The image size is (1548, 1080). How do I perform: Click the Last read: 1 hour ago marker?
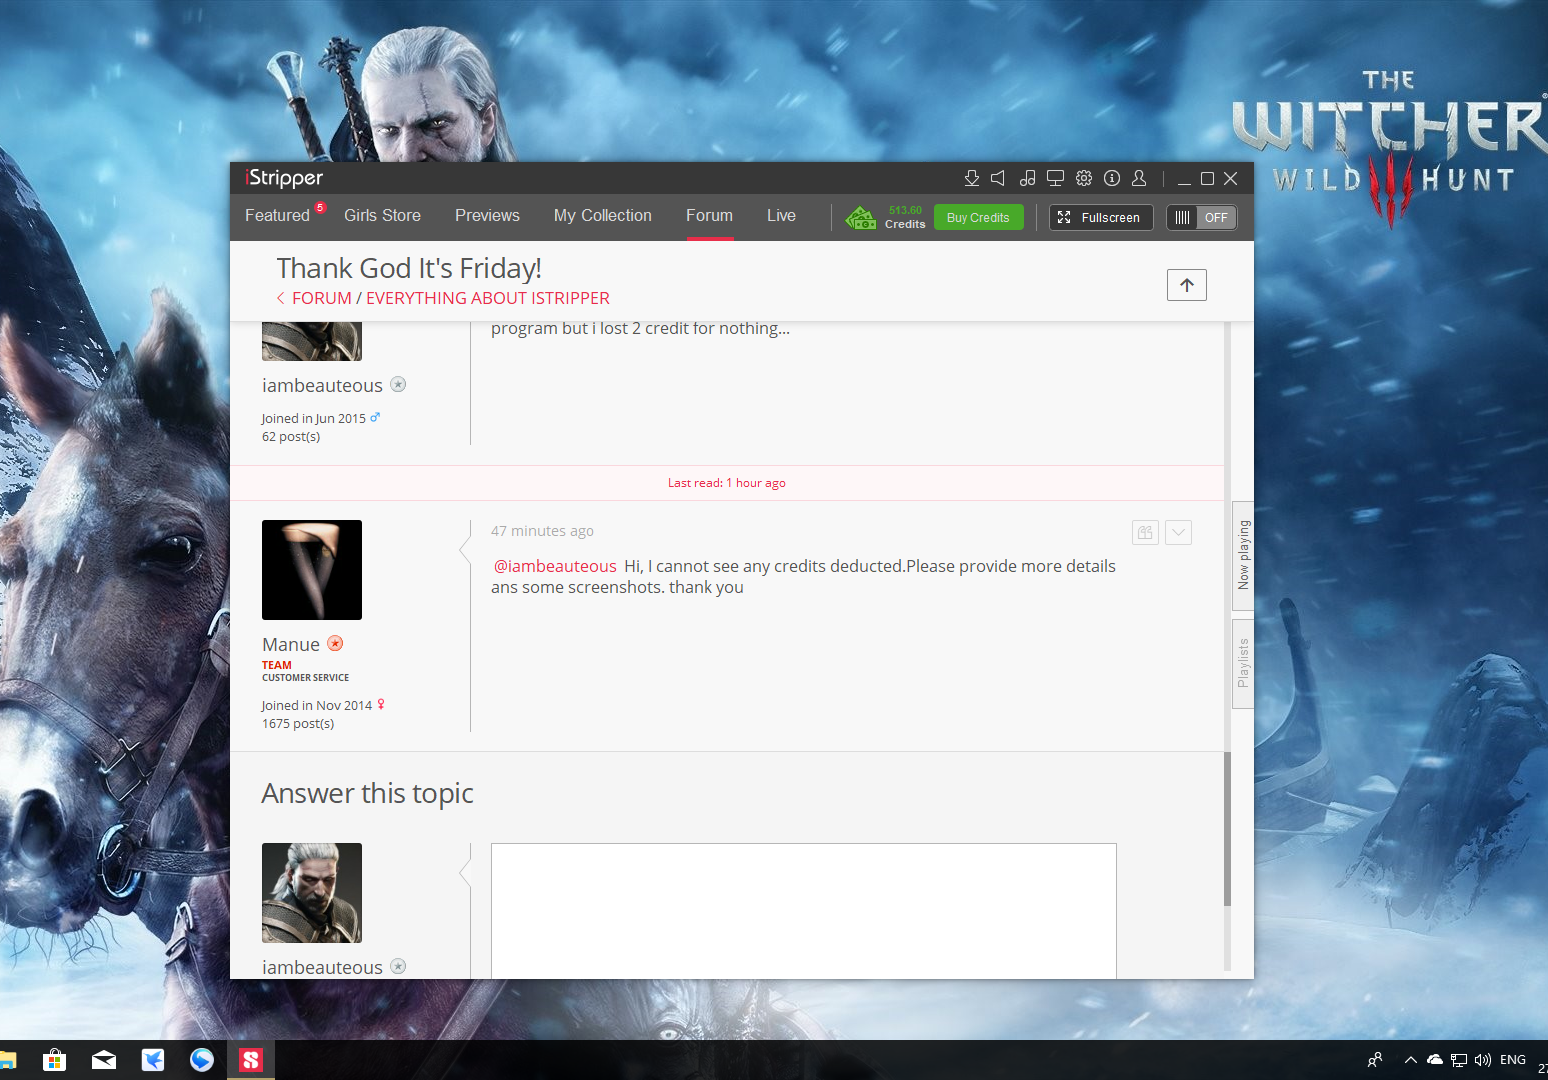pos(727,483)
